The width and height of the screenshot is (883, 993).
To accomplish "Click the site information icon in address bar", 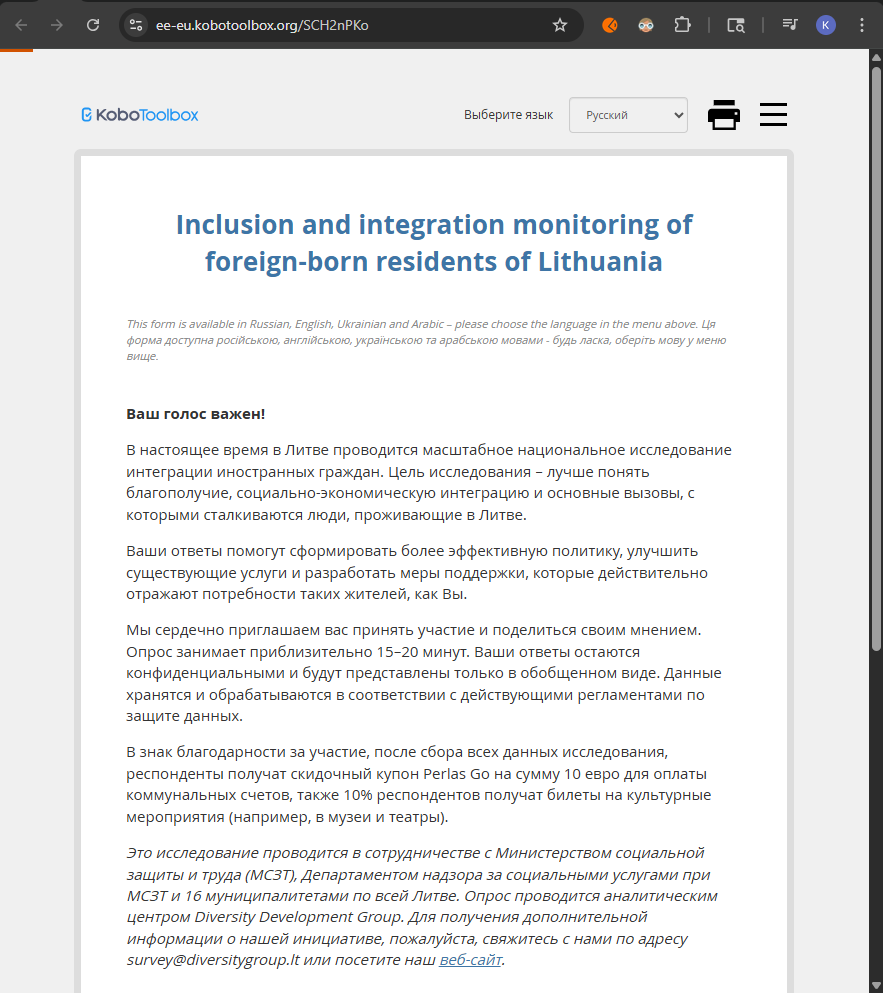I will (x=137, y=25).
